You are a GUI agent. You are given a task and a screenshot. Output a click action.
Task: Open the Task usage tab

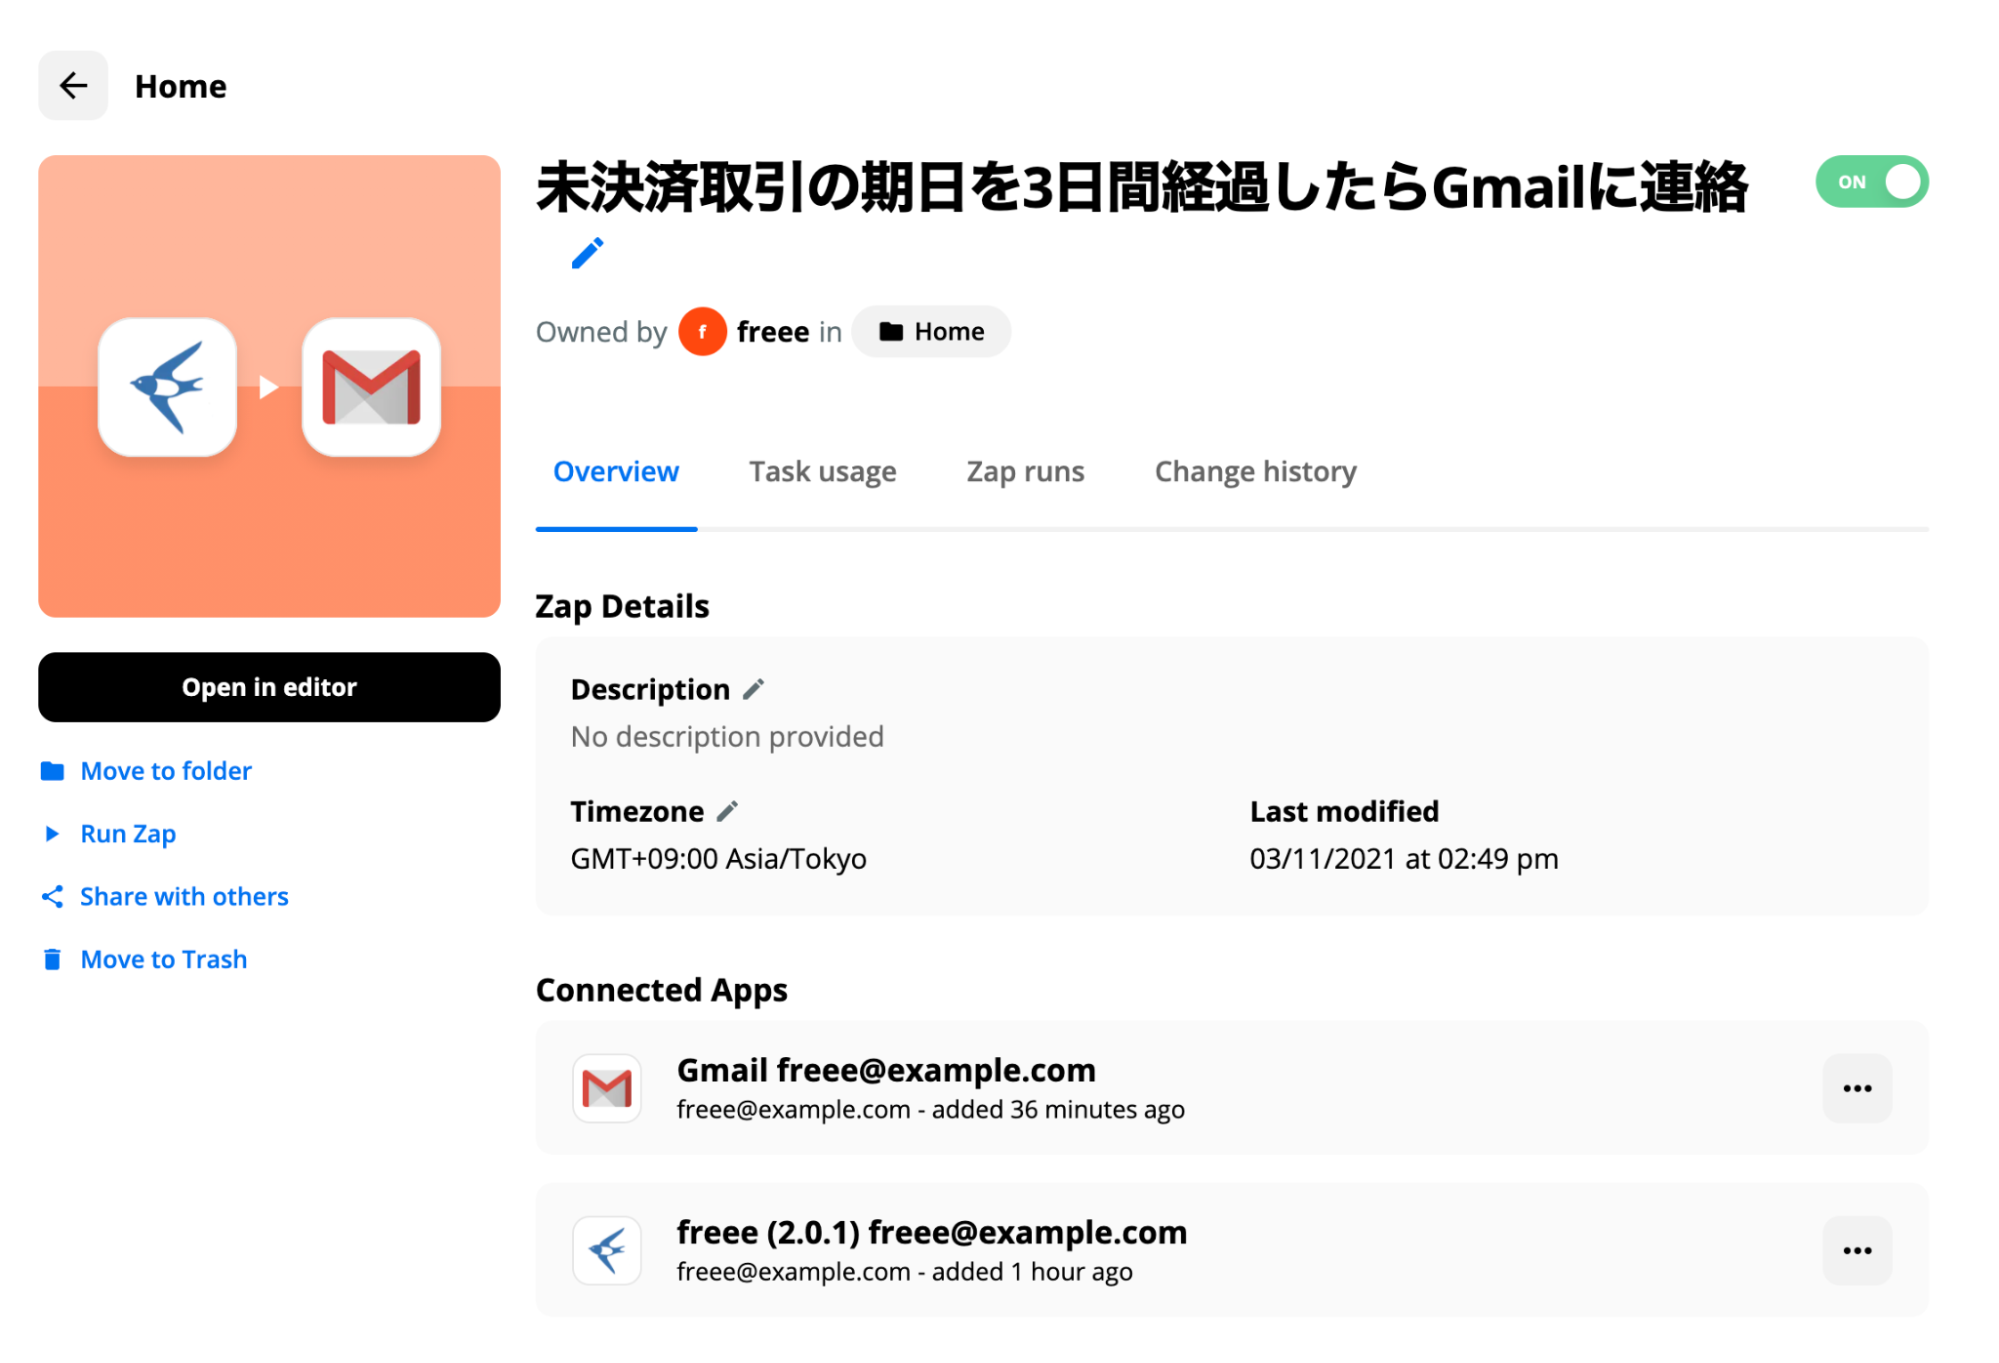point(823,472)
